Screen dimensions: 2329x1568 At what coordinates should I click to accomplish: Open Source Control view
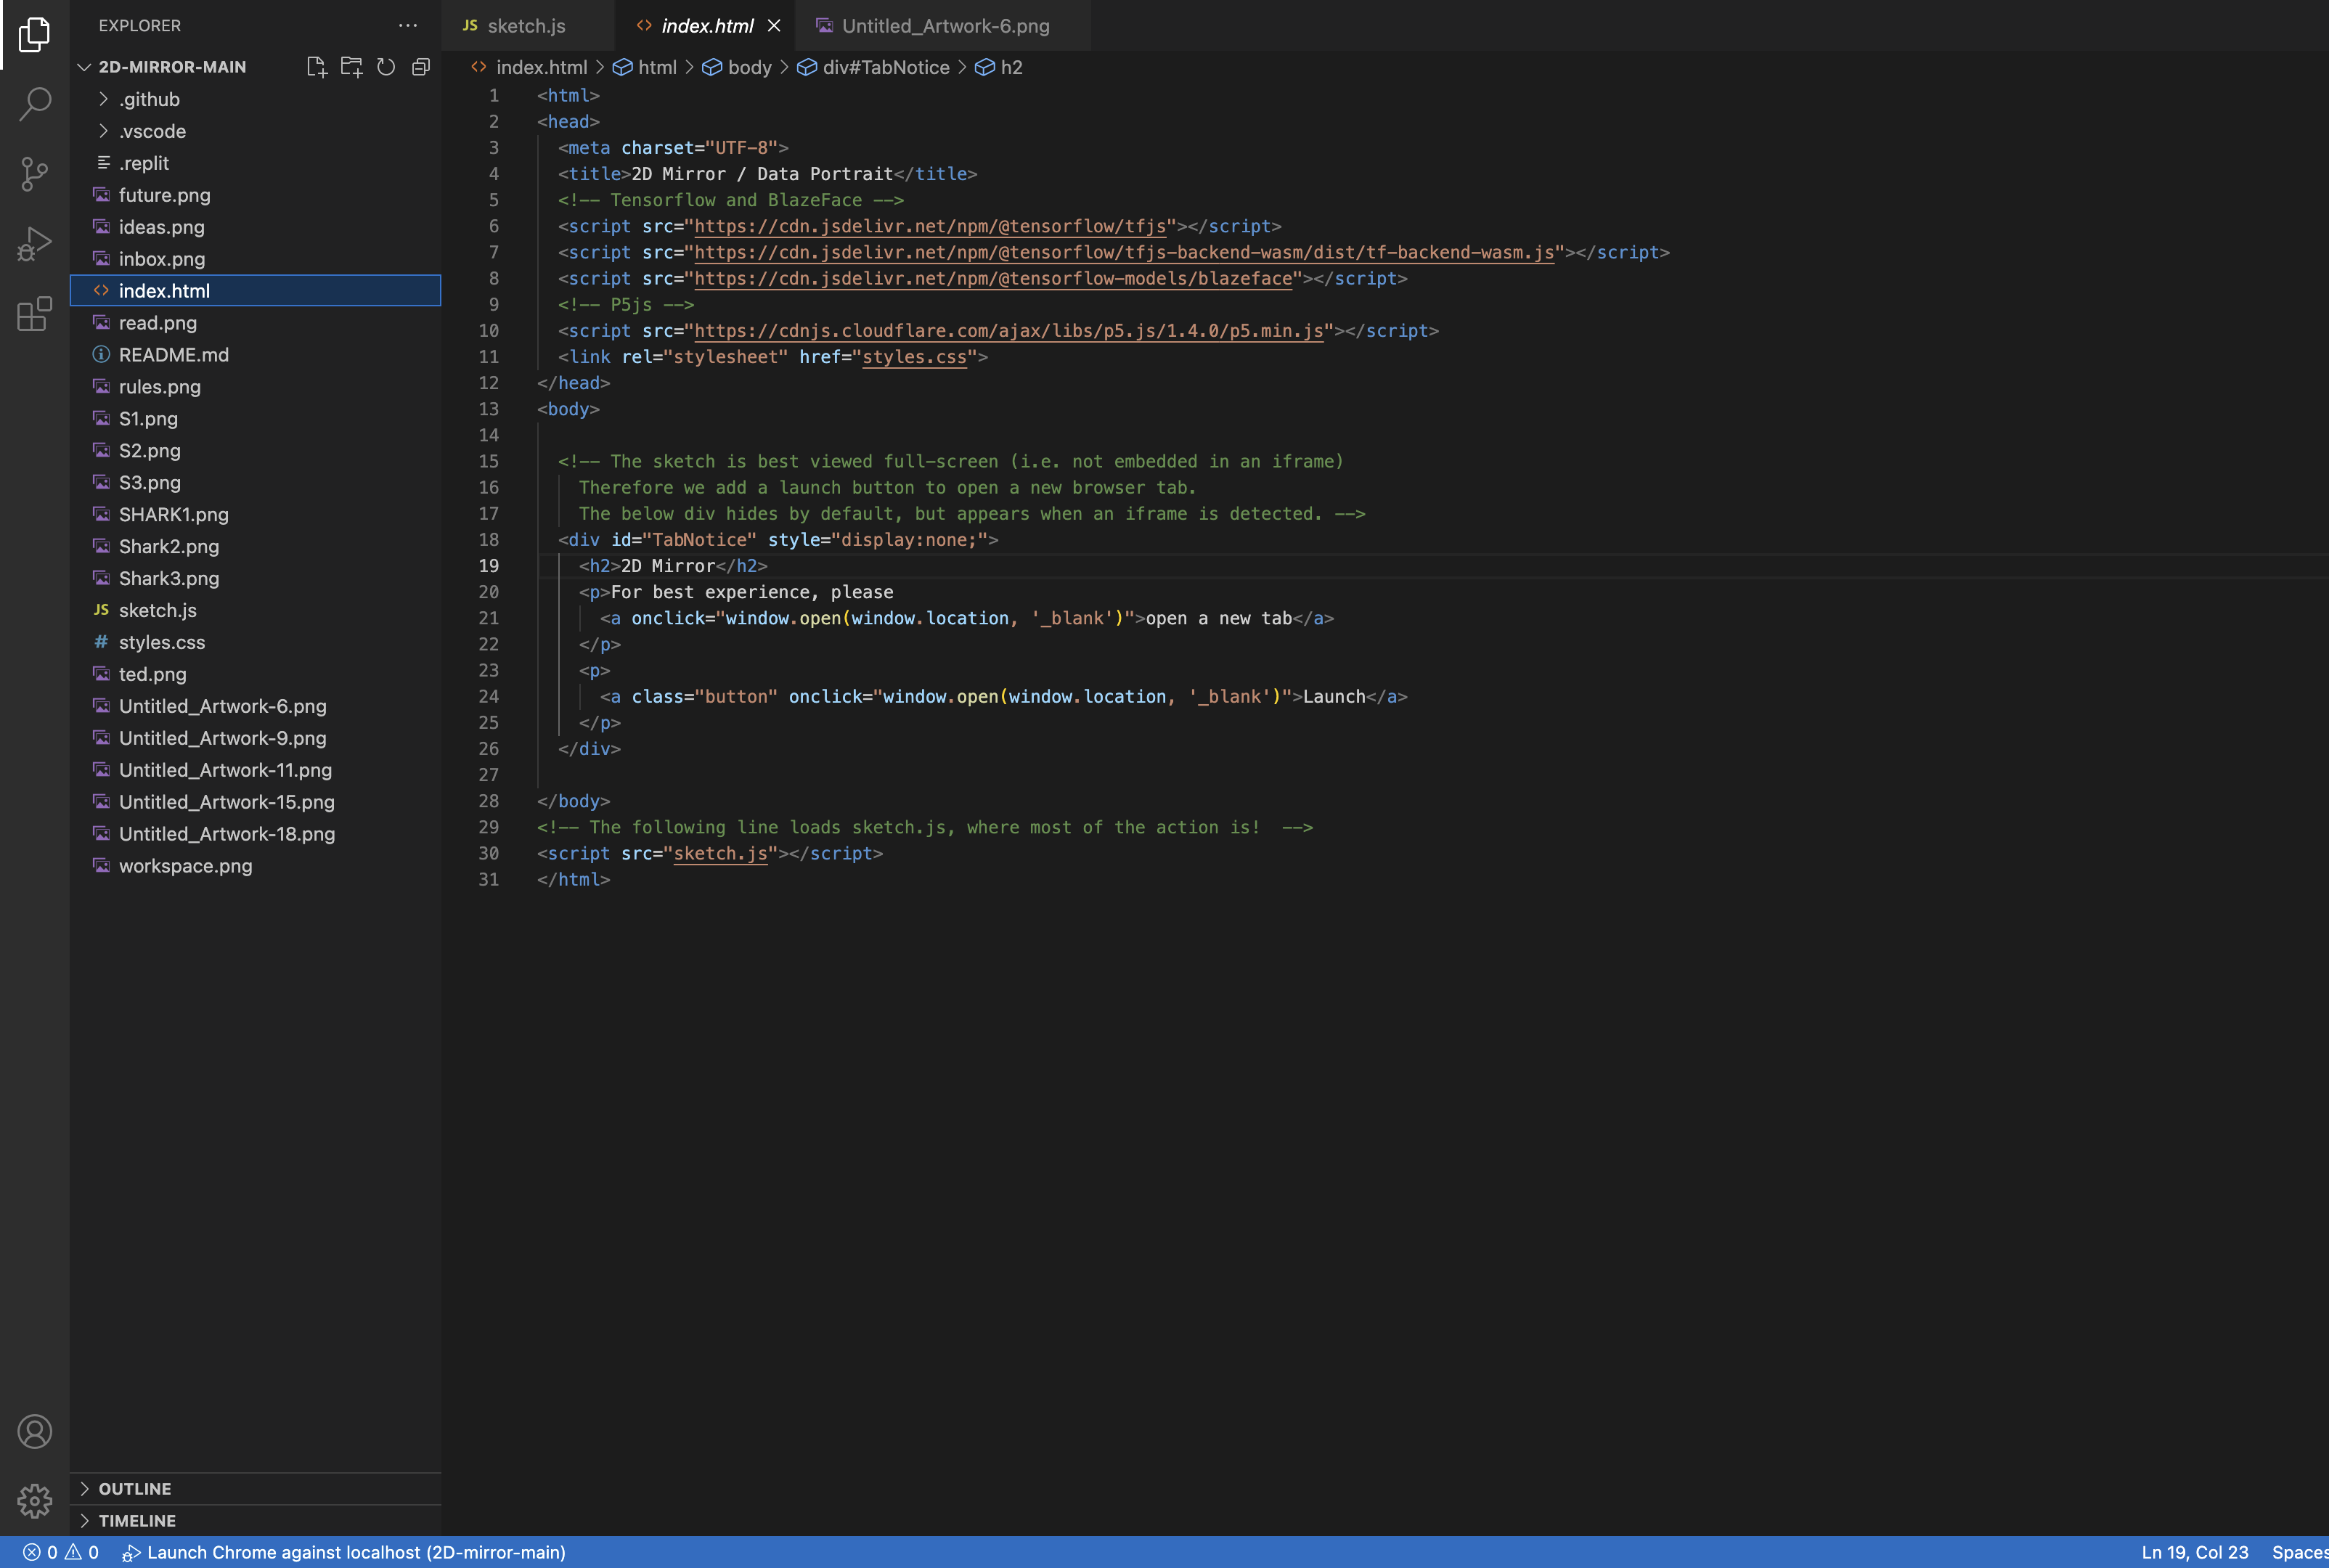pos(35,174)
